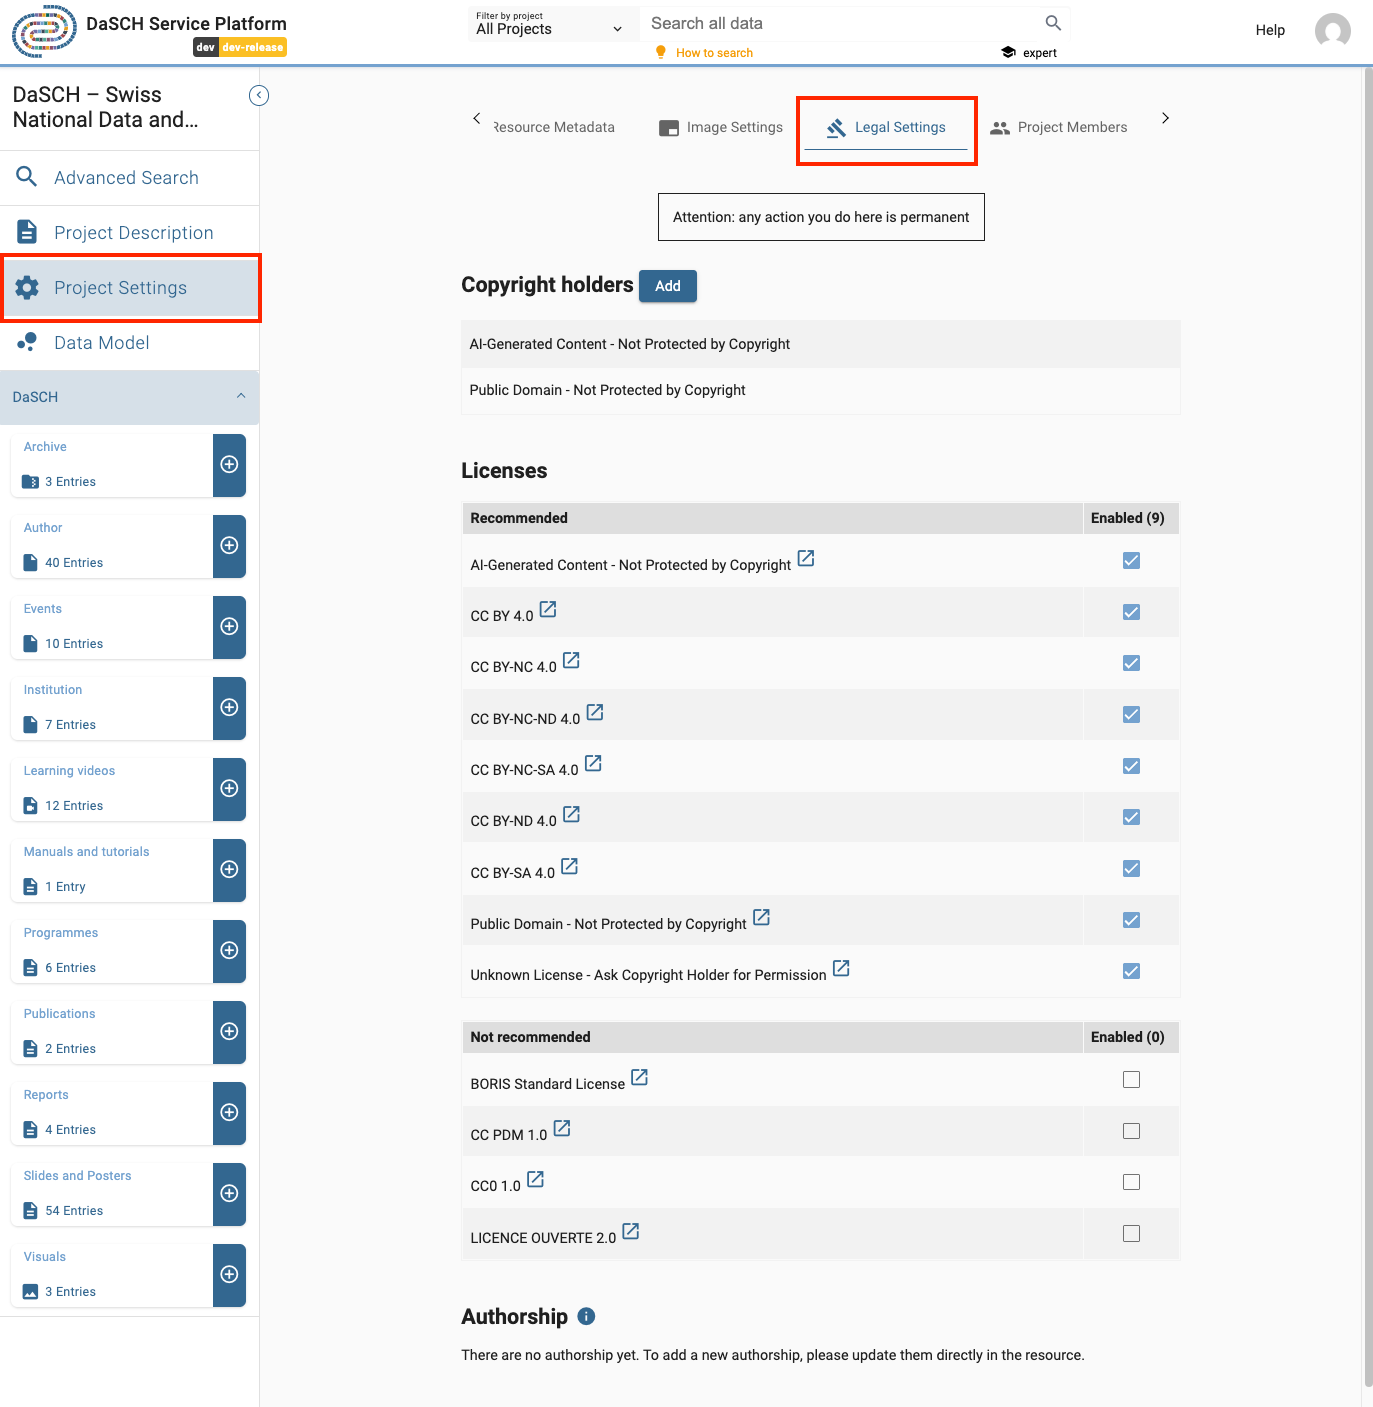The height and width of the screenshot is (1407, 1373).
Task: Enable the CC0 1.0 license checkbox
Action: point(1131,1182)
